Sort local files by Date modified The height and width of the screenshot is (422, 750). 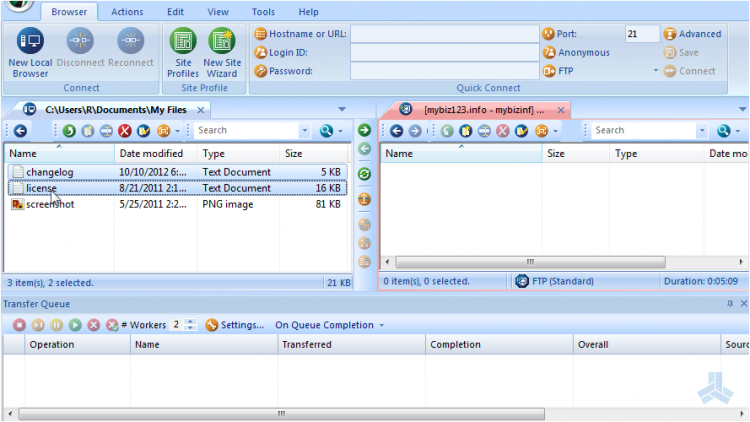coord(156,154)
